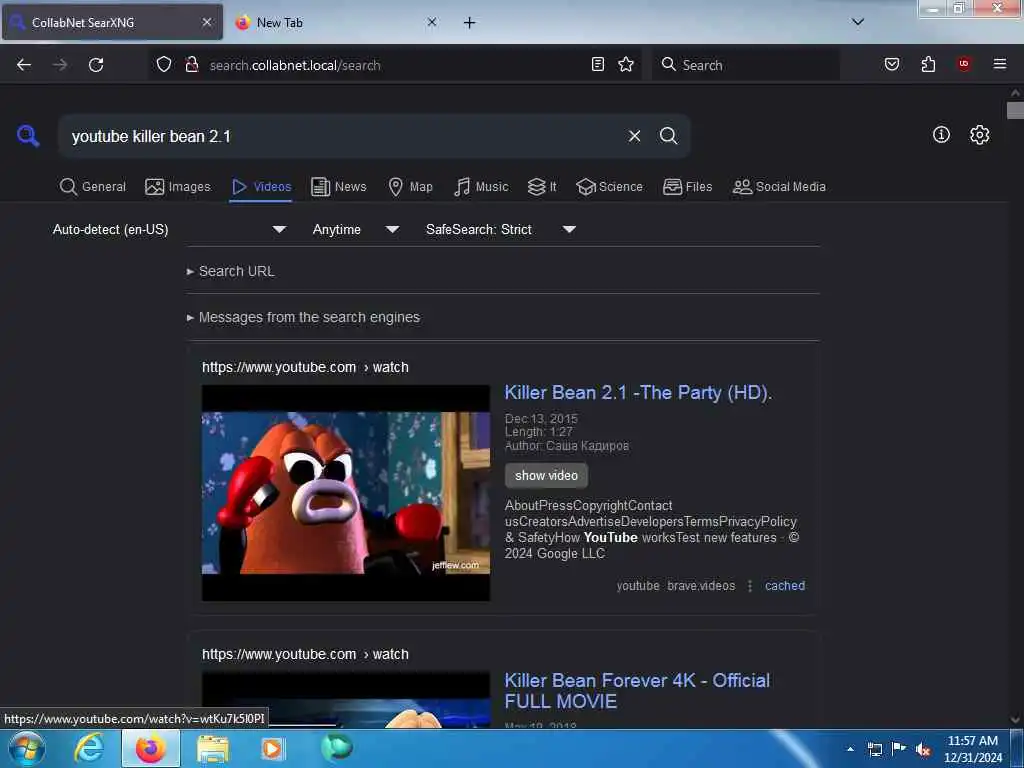Click the Killer Bean 2.1 video thumbnail
This screenshot has height=768, width=1024.
345,493
